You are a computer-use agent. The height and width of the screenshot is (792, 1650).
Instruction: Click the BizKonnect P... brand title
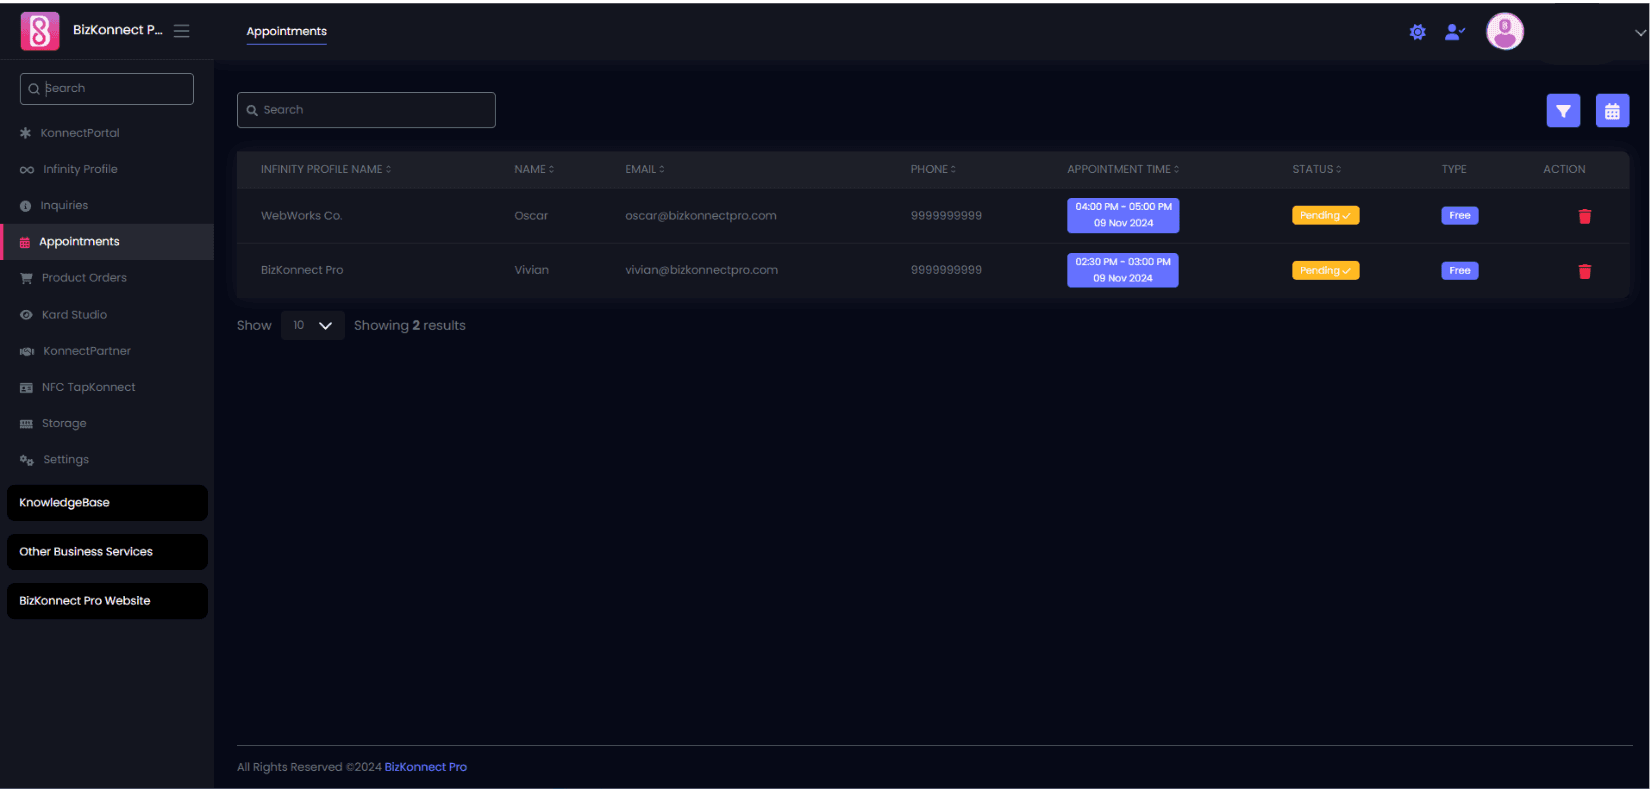coord(117,30)
